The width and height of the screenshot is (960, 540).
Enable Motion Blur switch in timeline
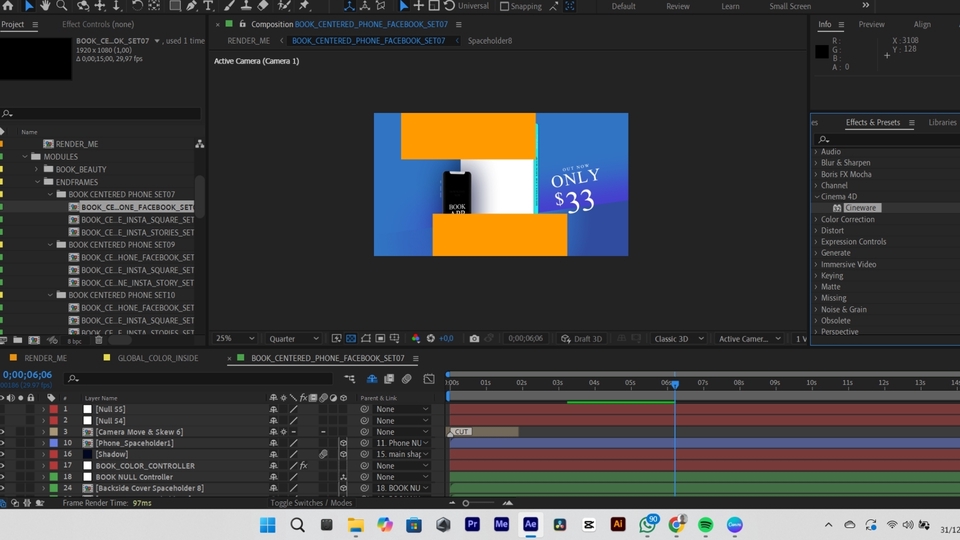click(407, 379)
